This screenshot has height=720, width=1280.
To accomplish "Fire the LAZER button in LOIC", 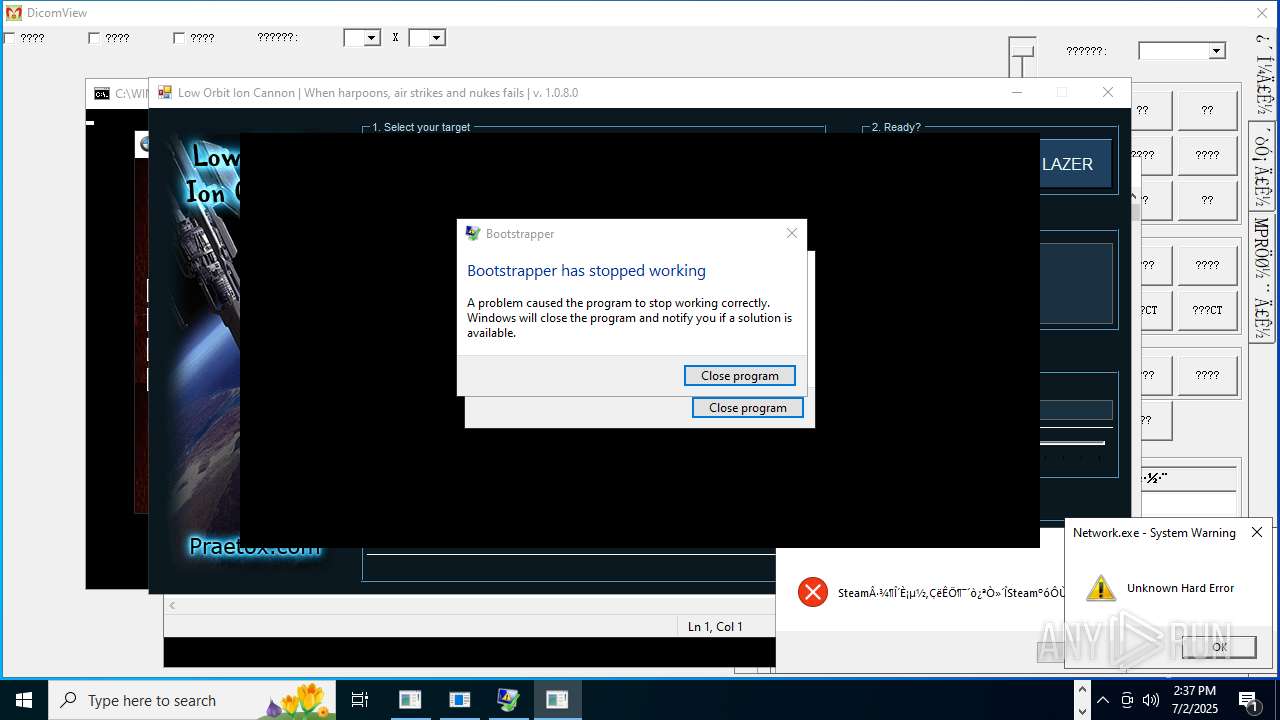I will coord(1075,164).
